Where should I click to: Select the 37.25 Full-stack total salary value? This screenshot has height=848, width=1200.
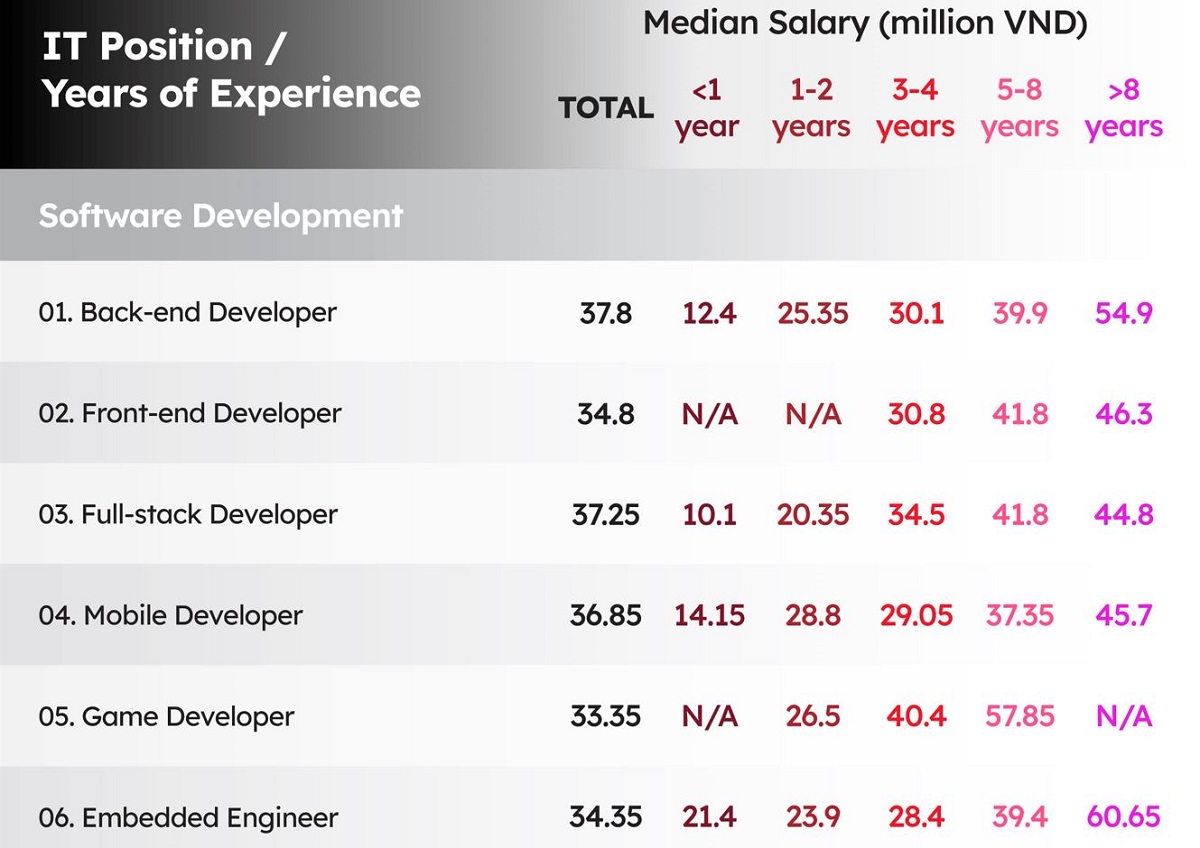click(x=606, y=515)
